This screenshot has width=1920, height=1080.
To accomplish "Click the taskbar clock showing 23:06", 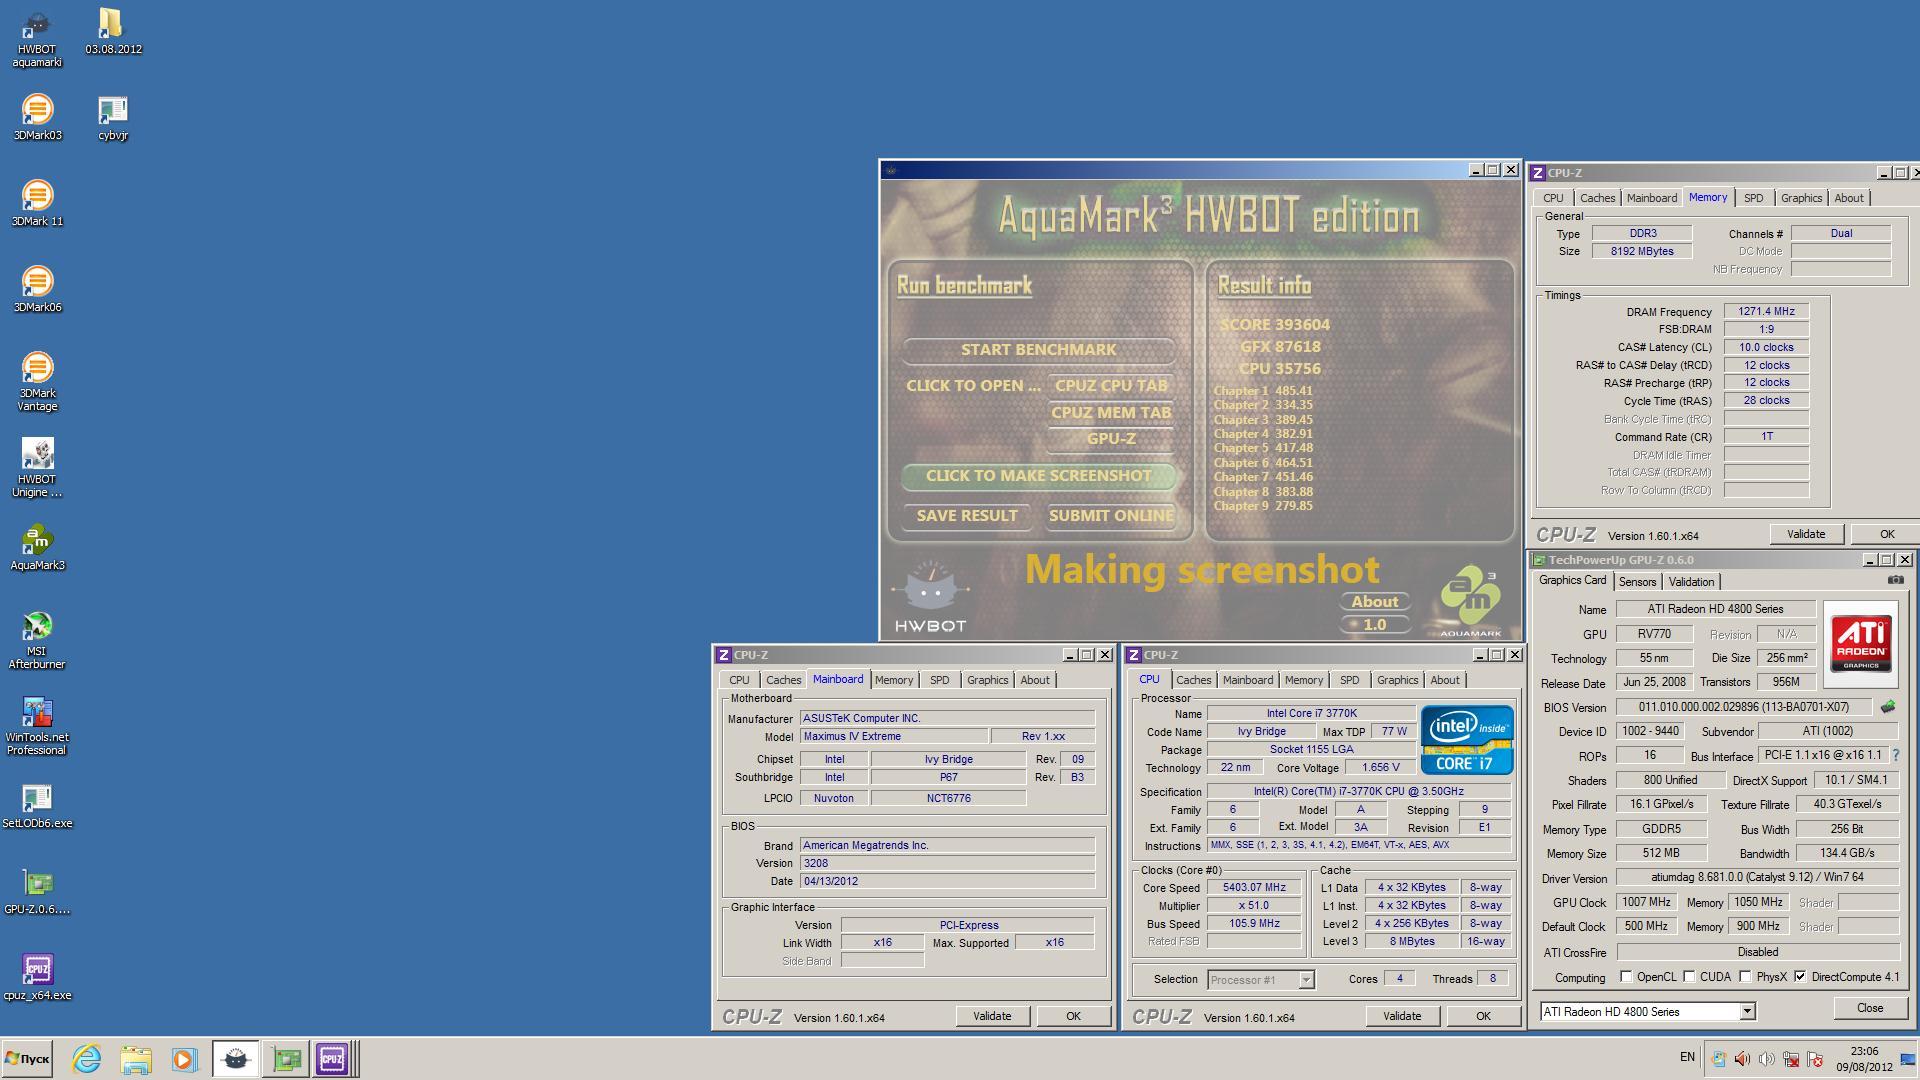I will click(1864, 1059).
